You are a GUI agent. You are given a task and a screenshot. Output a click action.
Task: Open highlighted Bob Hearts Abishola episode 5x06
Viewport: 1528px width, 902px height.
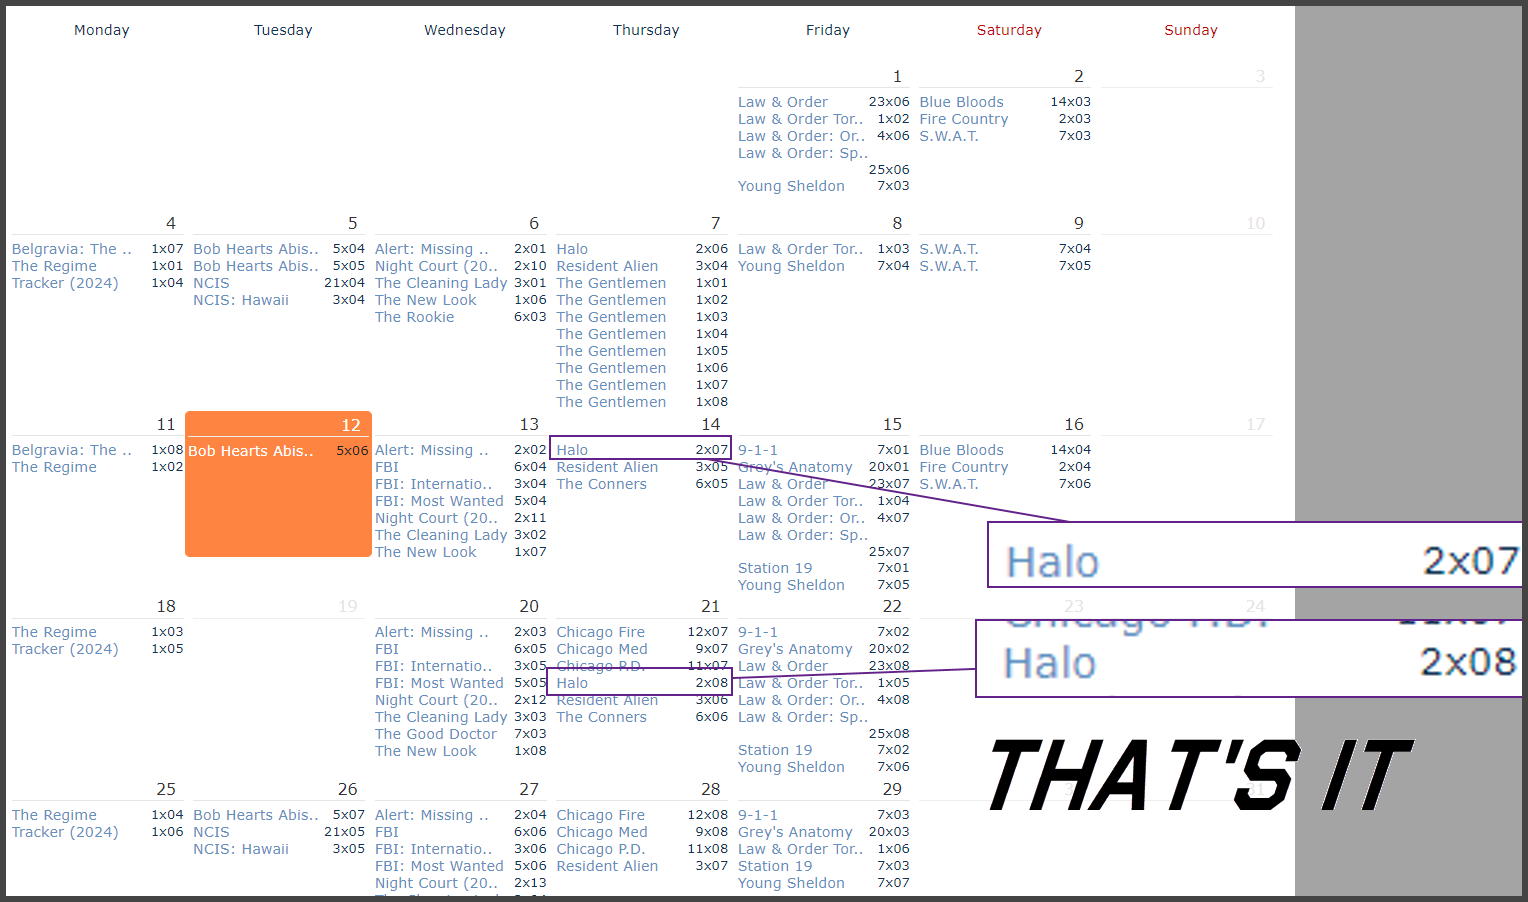[251, 451]
